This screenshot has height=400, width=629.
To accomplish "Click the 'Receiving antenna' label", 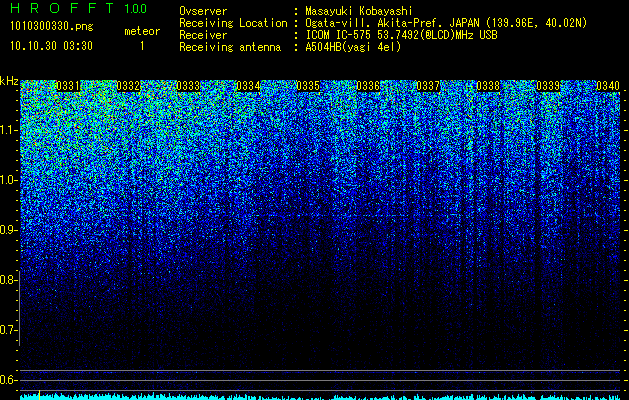I will [230, 47].
